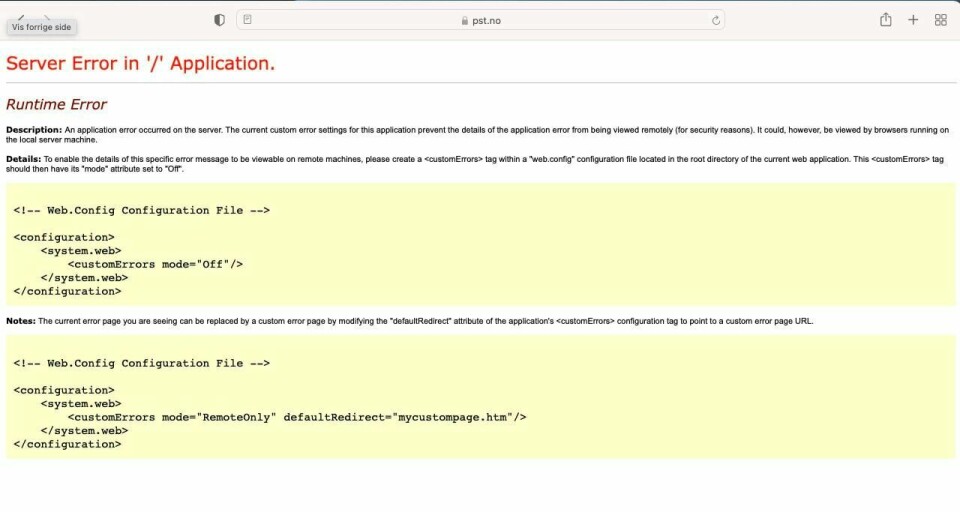Go forward using the forward arrow button
Viewport: 960px width, 512px height.
(x=46, y=16)
